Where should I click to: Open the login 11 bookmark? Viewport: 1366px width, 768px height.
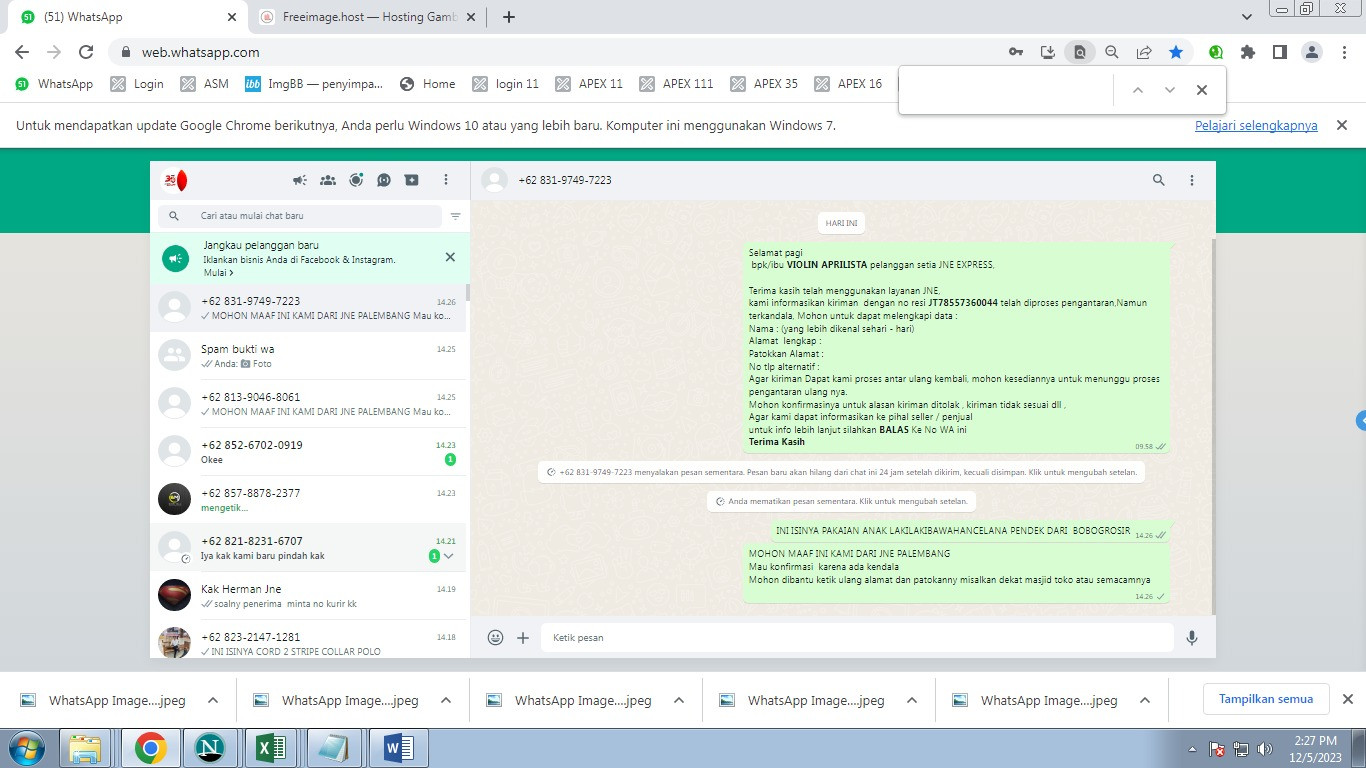click(x=506, y=84)
